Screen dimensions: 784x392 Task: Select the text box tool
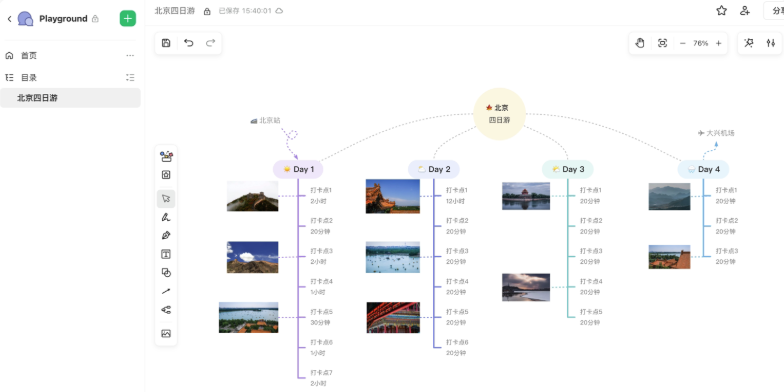point(166,254)
